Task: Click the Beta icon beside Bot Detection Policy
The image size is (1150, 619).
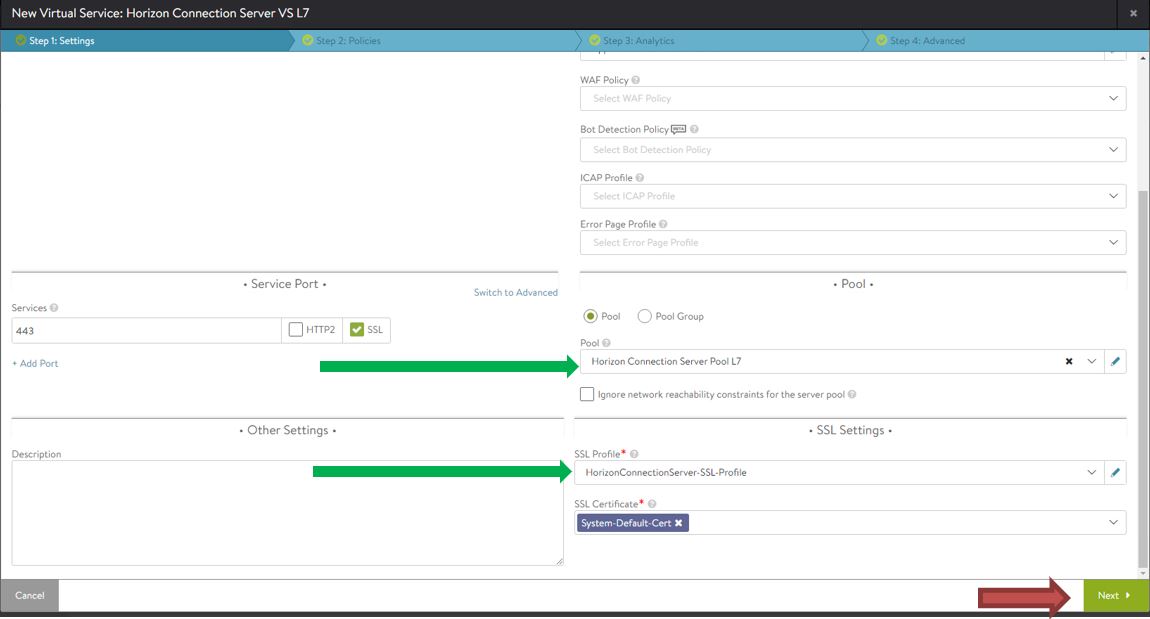Action: click(678, 129)
